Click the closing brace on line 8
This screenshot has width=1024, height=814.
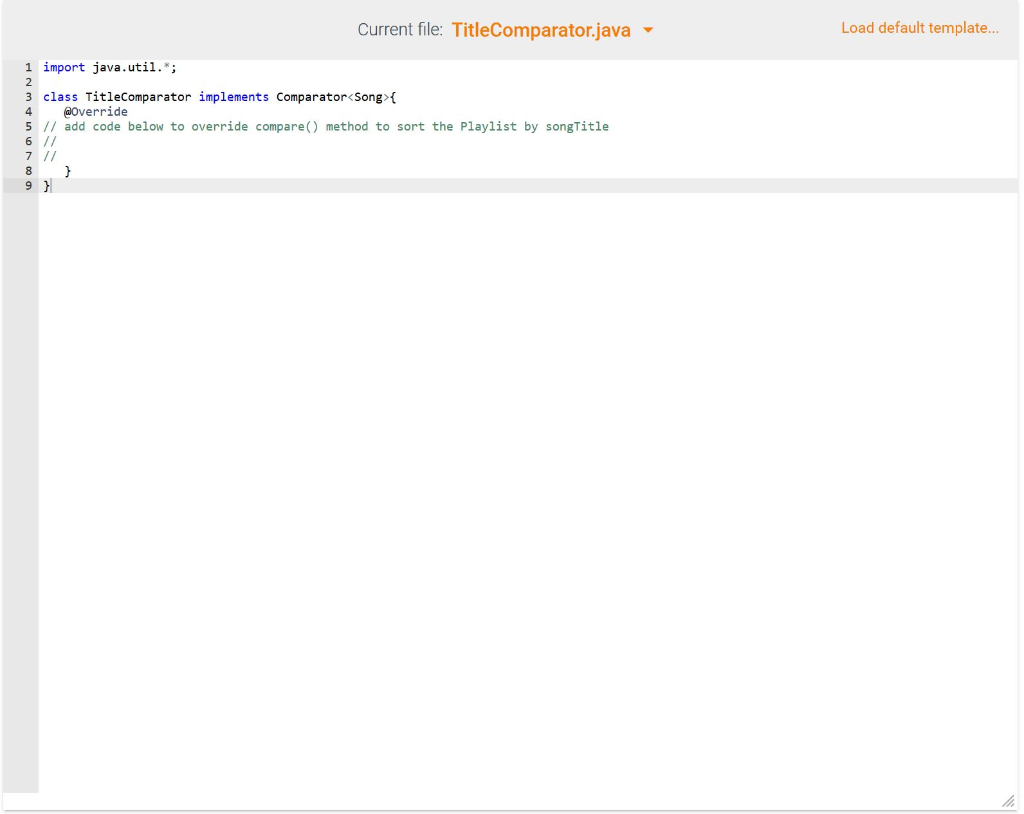(x=69, y=170)
